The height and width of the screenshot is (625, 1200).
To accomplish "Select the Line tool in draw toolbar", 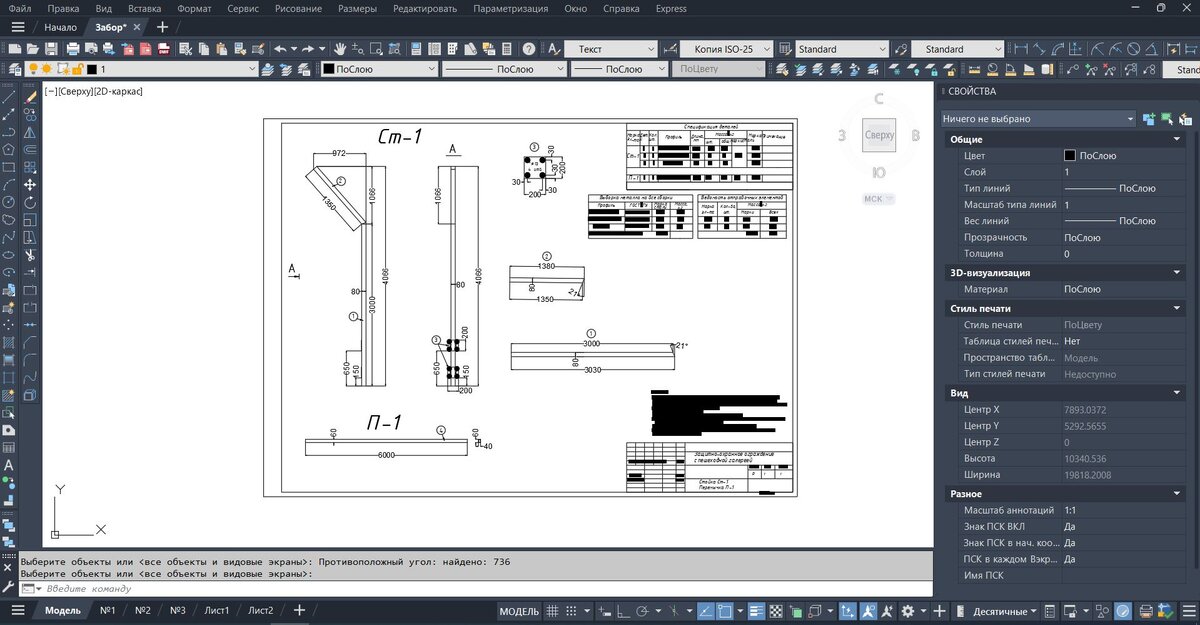I will [x=8, y=98].
